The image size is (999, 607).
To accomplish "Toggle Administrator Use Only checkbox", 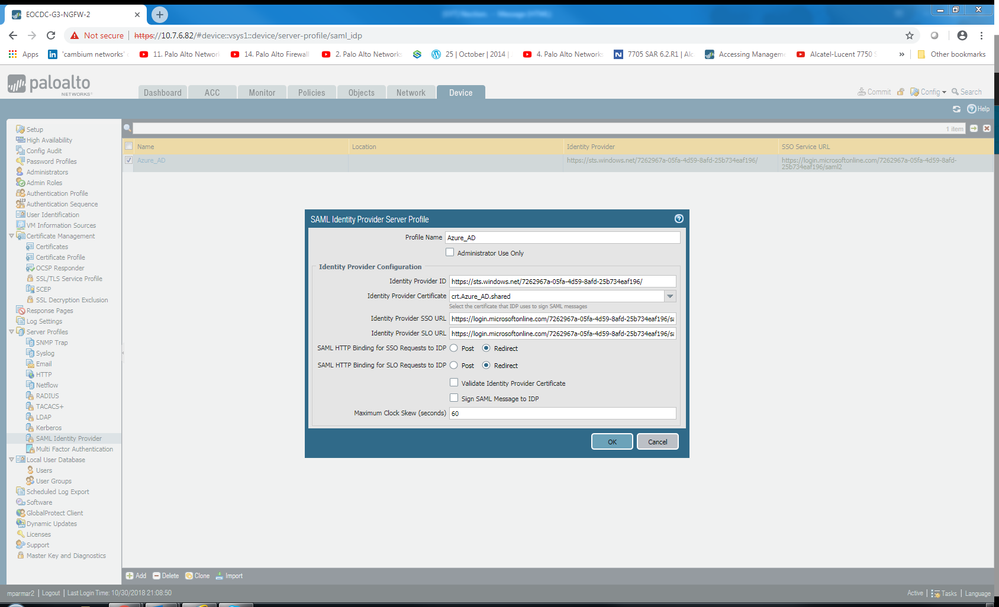I will pyautogui.click(x=450, y=252).
